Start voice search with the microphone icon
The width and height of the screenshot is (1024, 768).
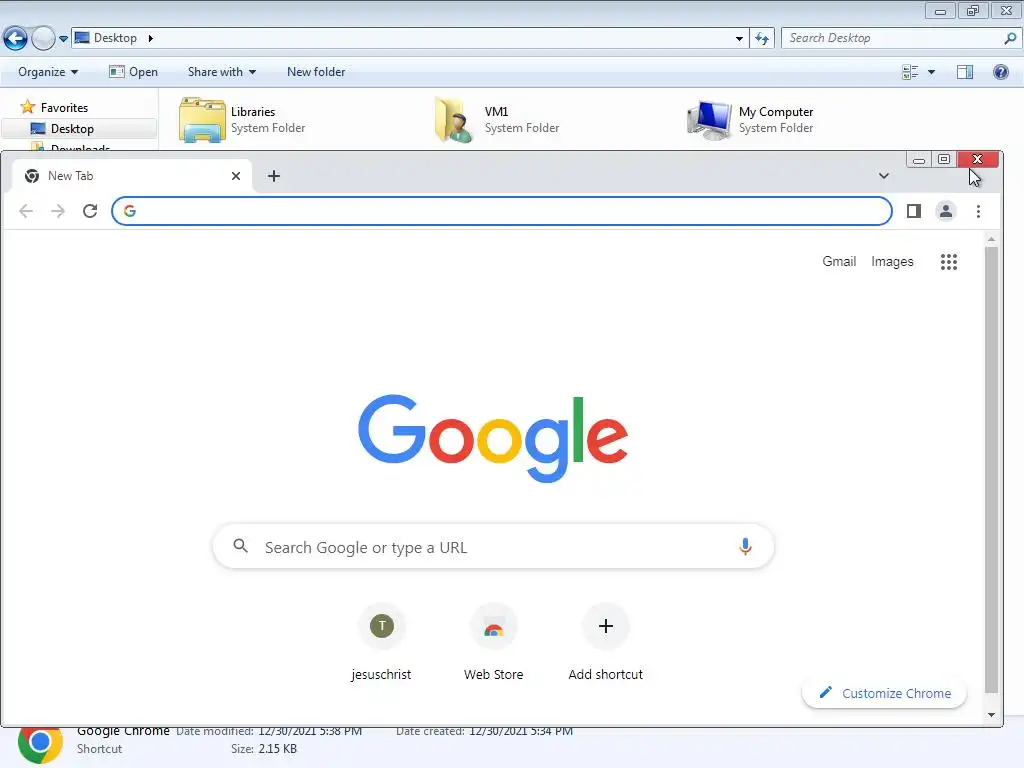point(745,547)
